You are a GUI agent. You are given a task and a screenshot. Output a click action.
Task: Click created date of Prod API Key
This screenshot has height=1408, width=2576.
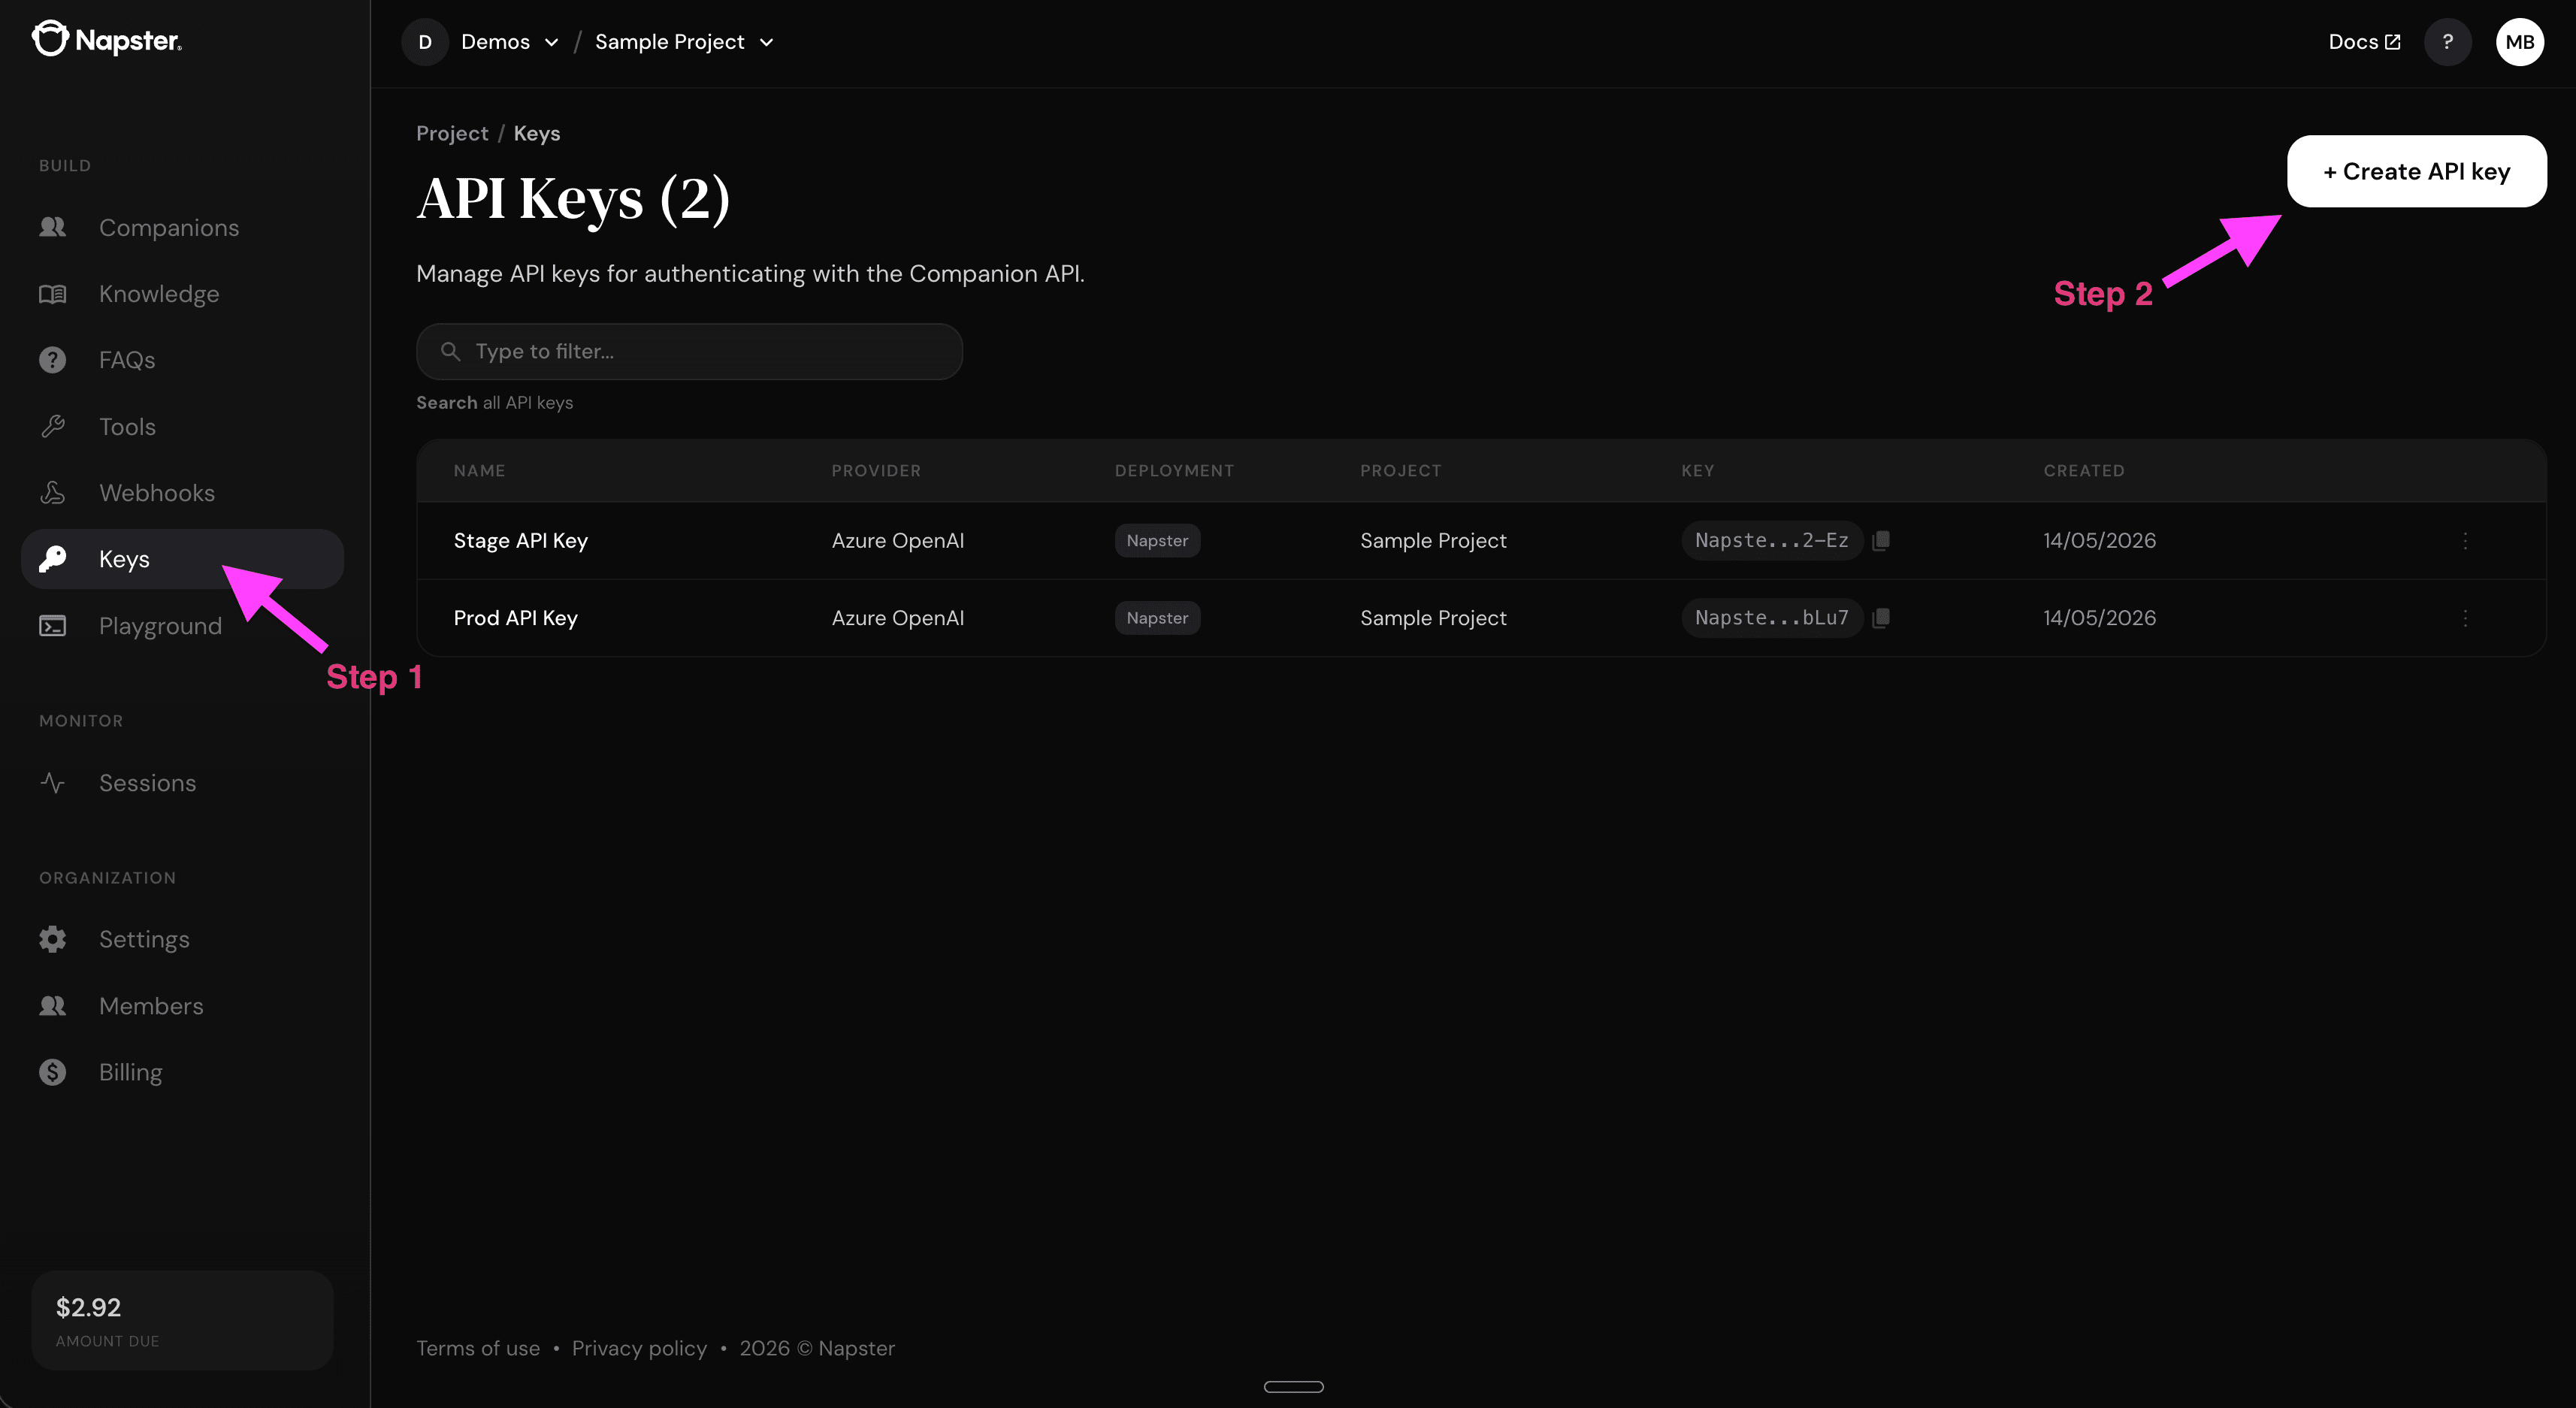[2099, 618]
